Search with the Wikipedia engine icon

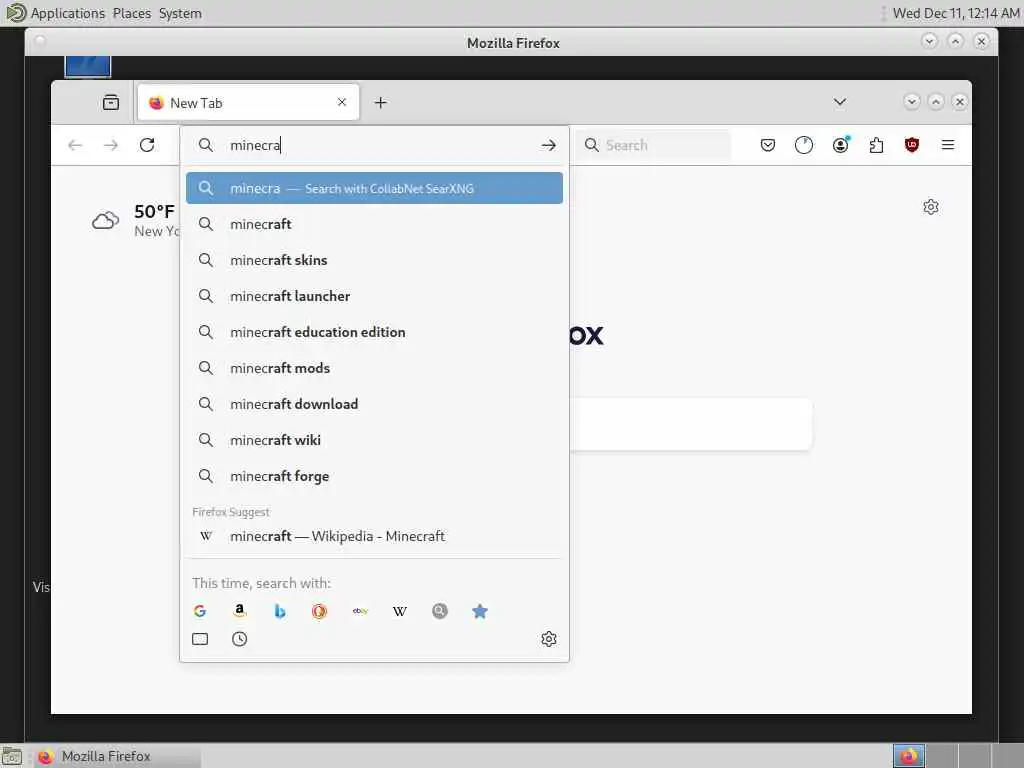point(400,611)
